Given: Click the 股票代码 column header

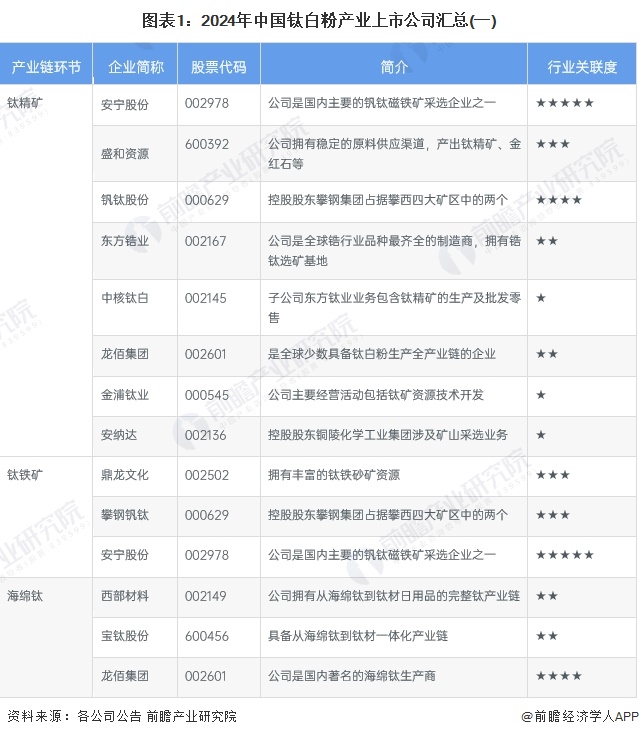Looking at the screenshot, I should pyautogui.click(x=218, y=67).
